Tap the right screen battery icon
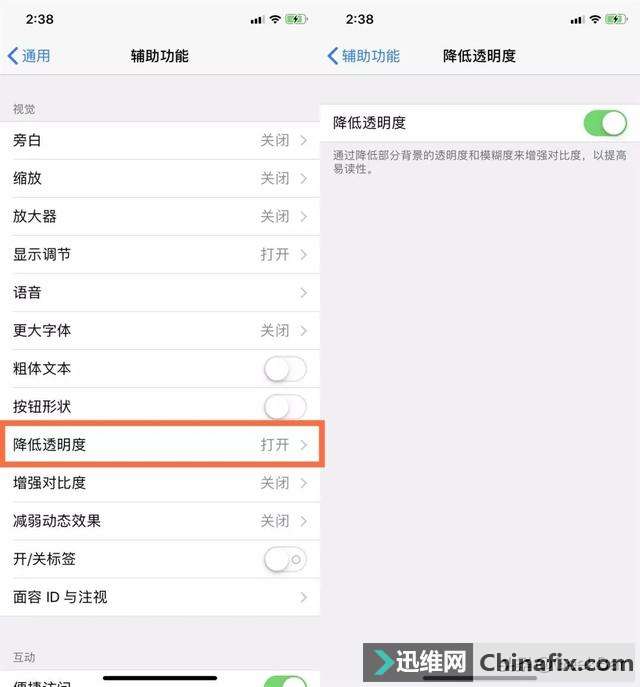 click(616, 19)
